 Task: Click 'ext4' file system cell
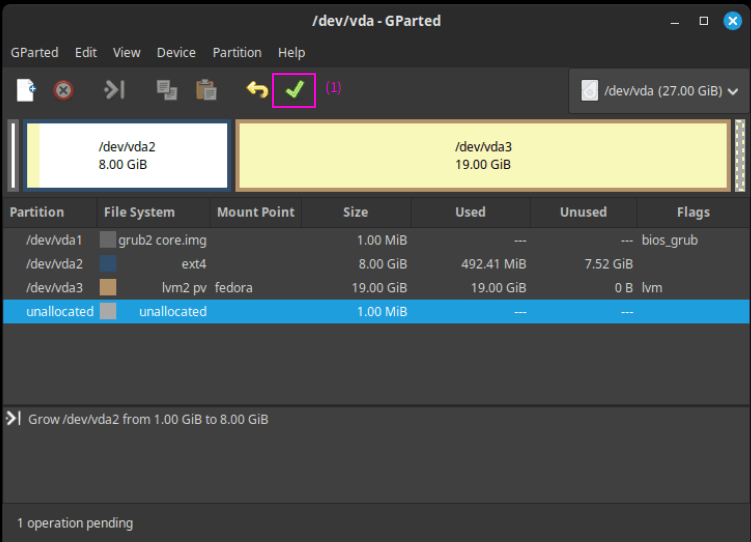tap(194, 264)
